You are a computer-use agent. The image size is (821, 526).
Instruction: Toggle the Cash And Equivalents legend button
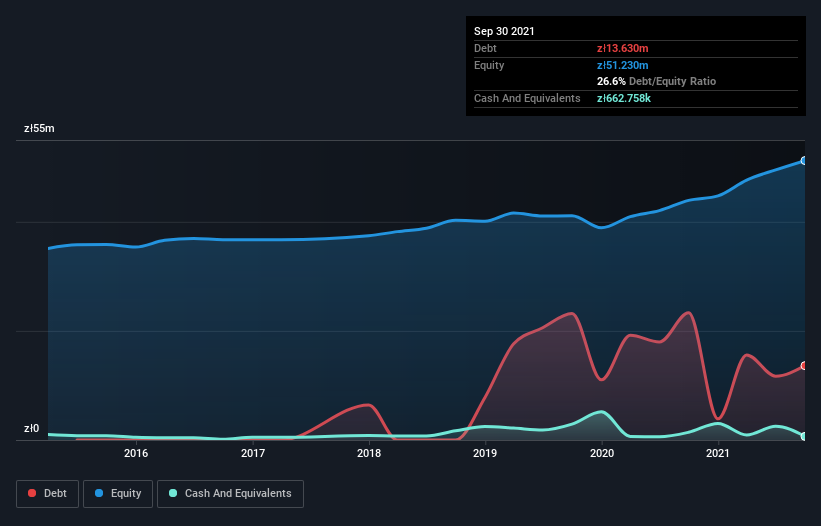coord(230,494)
